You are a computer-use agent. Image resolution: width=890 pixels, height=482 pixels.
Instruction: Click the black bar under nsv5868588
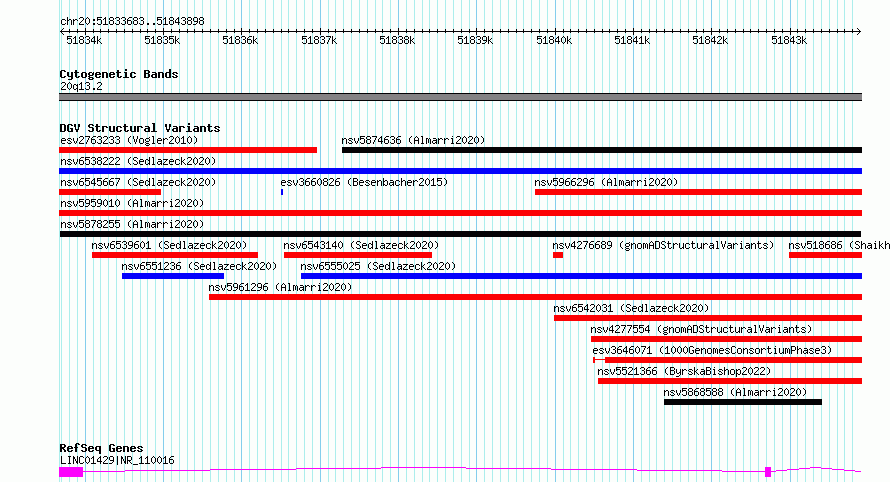pos(743,402)
